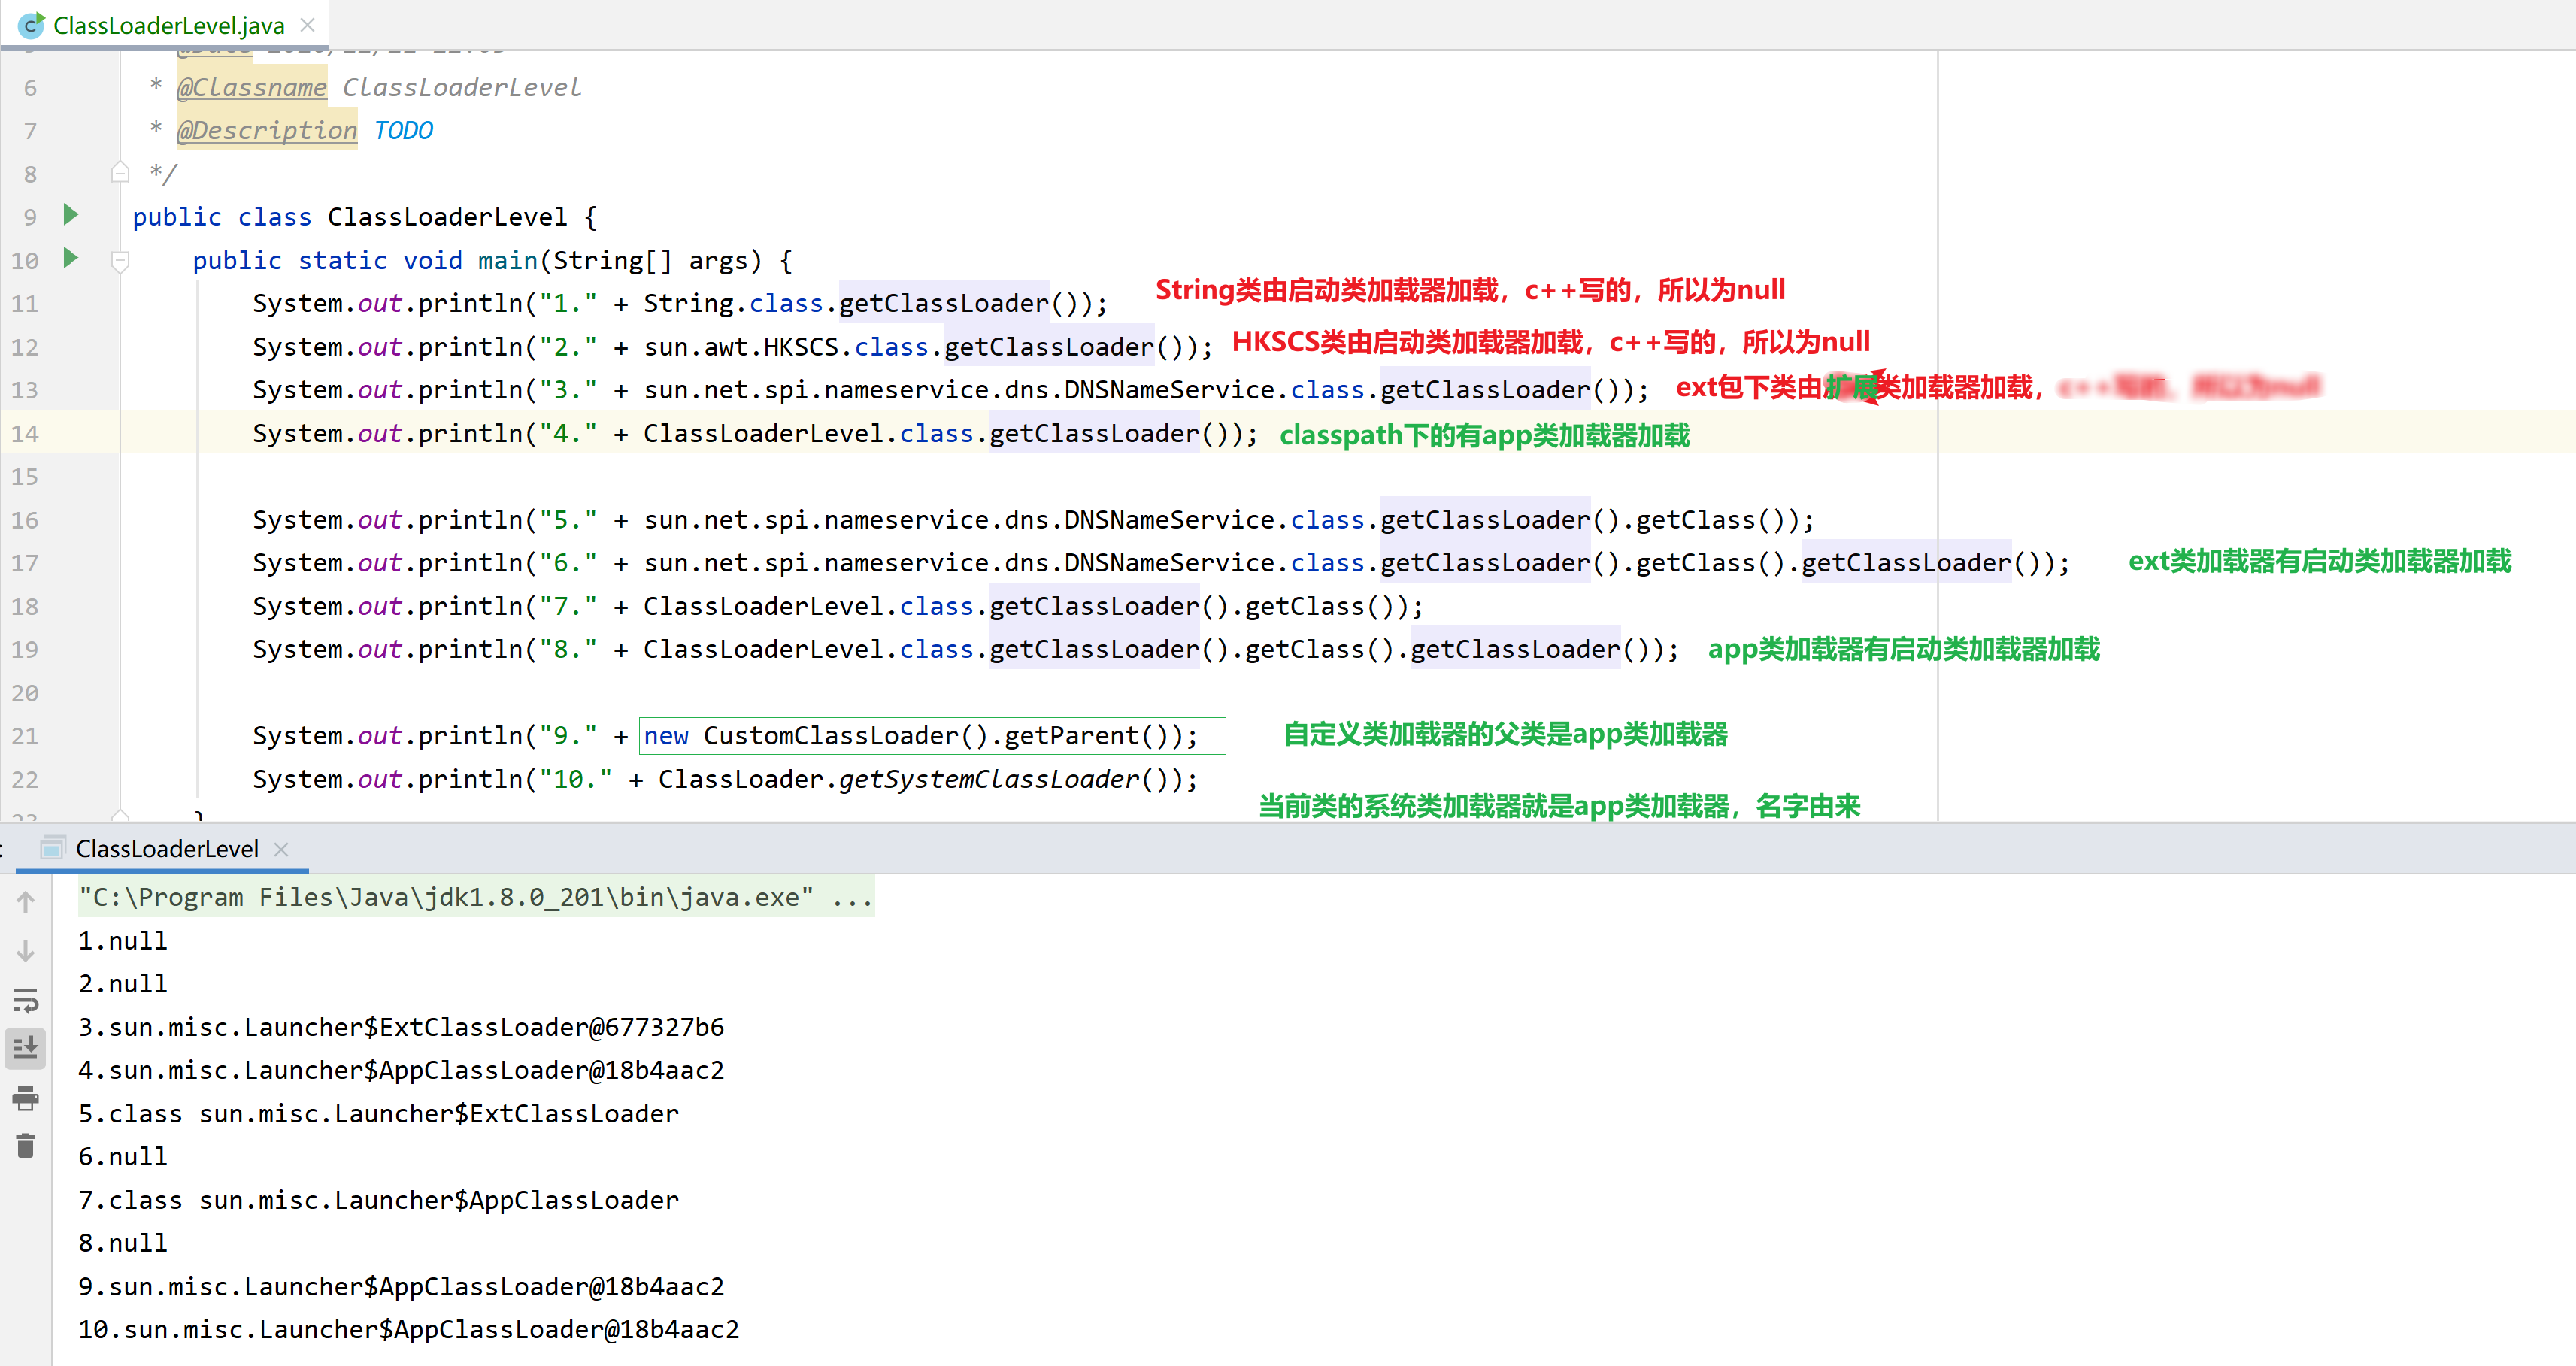Collapse the Javadoc comment fold marker
Viewport: 2576px width, 1366px height.
click(x=120, y=173)
